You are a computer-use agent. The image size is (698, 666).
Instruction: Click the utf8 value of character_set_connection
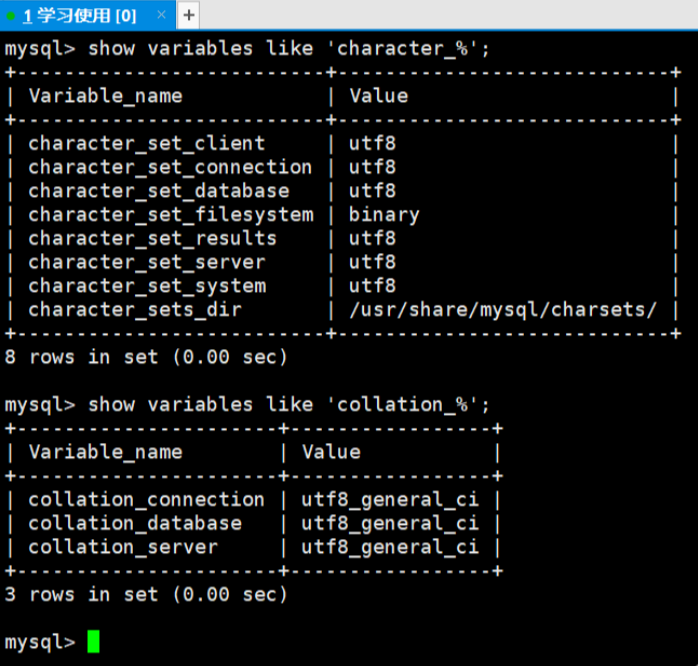[x=373, y=167]
